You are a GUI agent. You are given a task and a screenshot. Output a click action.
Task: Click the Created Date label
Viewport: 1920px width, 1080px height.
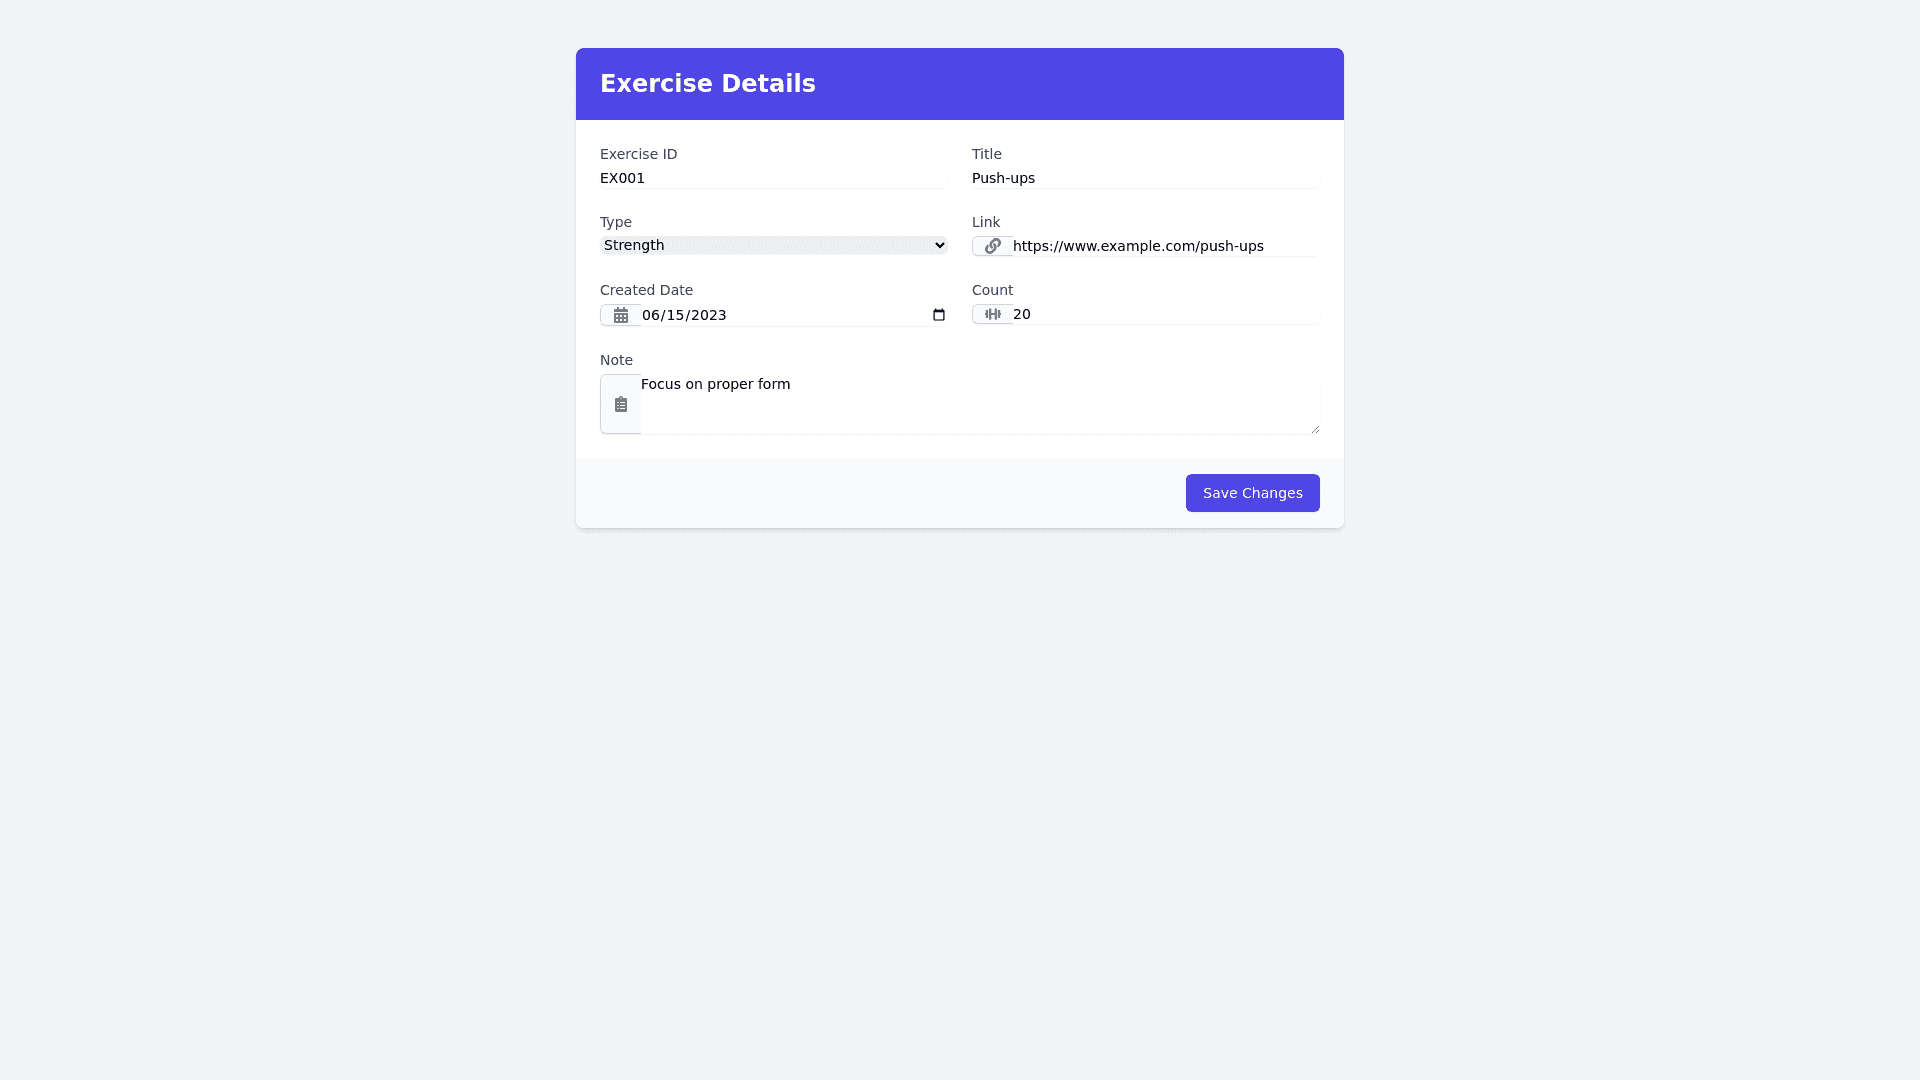click(x=646, y=290)
